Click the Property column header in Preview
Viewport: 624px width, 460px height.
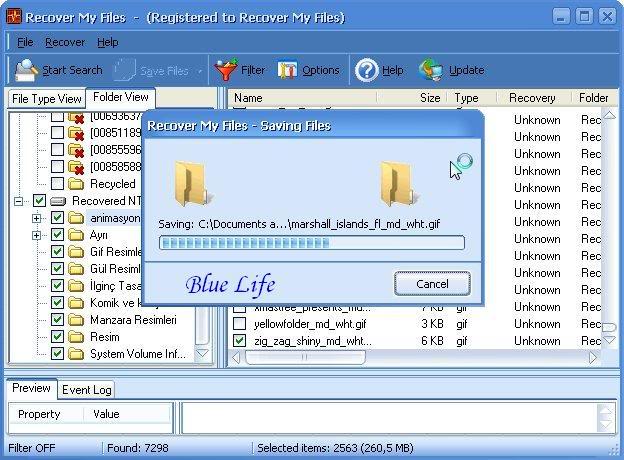point(46,414)
